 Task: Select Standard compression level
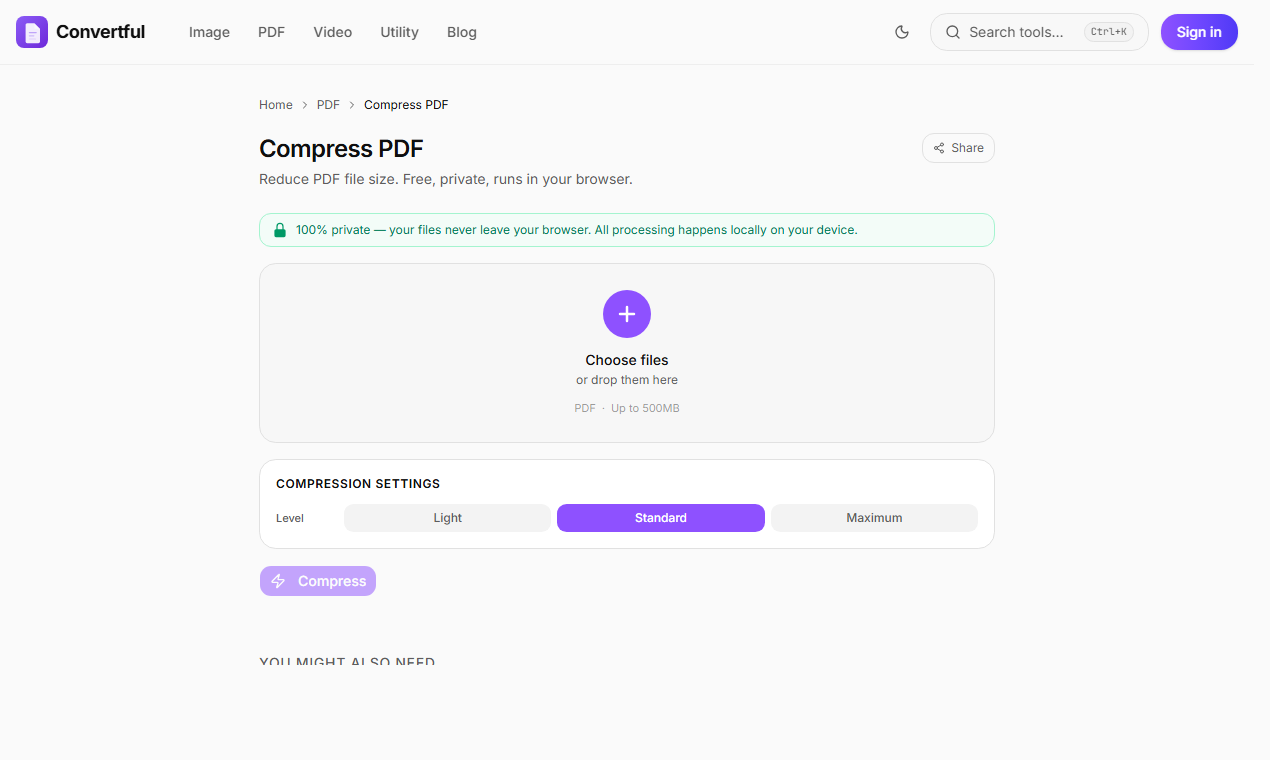660,518
